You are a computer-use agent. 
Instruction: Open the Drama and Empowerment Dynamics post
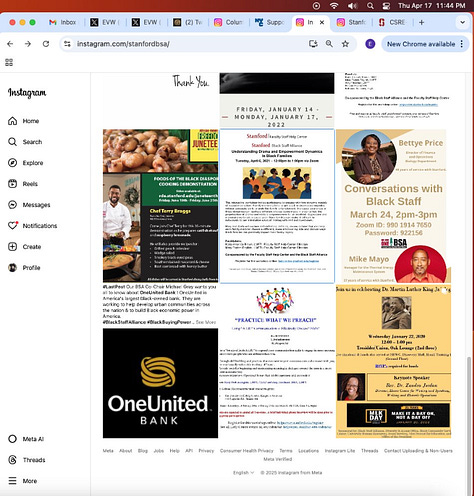[x=277, y=206]
